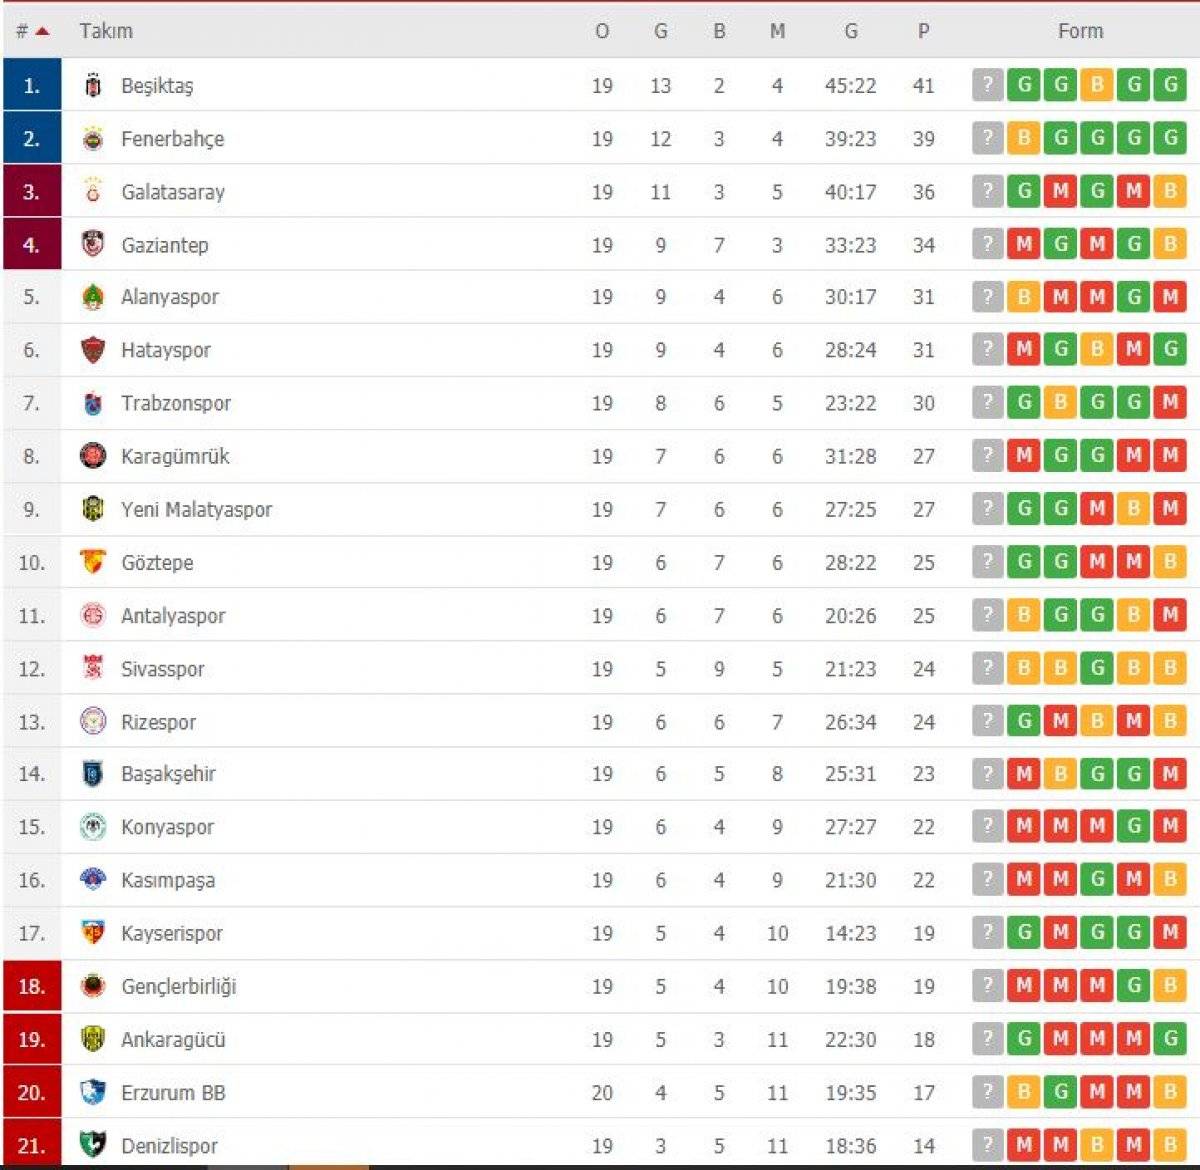1200x1170 pixels.
Task: Click the Beşiktaş club crest icon
Action: point(93,86)
